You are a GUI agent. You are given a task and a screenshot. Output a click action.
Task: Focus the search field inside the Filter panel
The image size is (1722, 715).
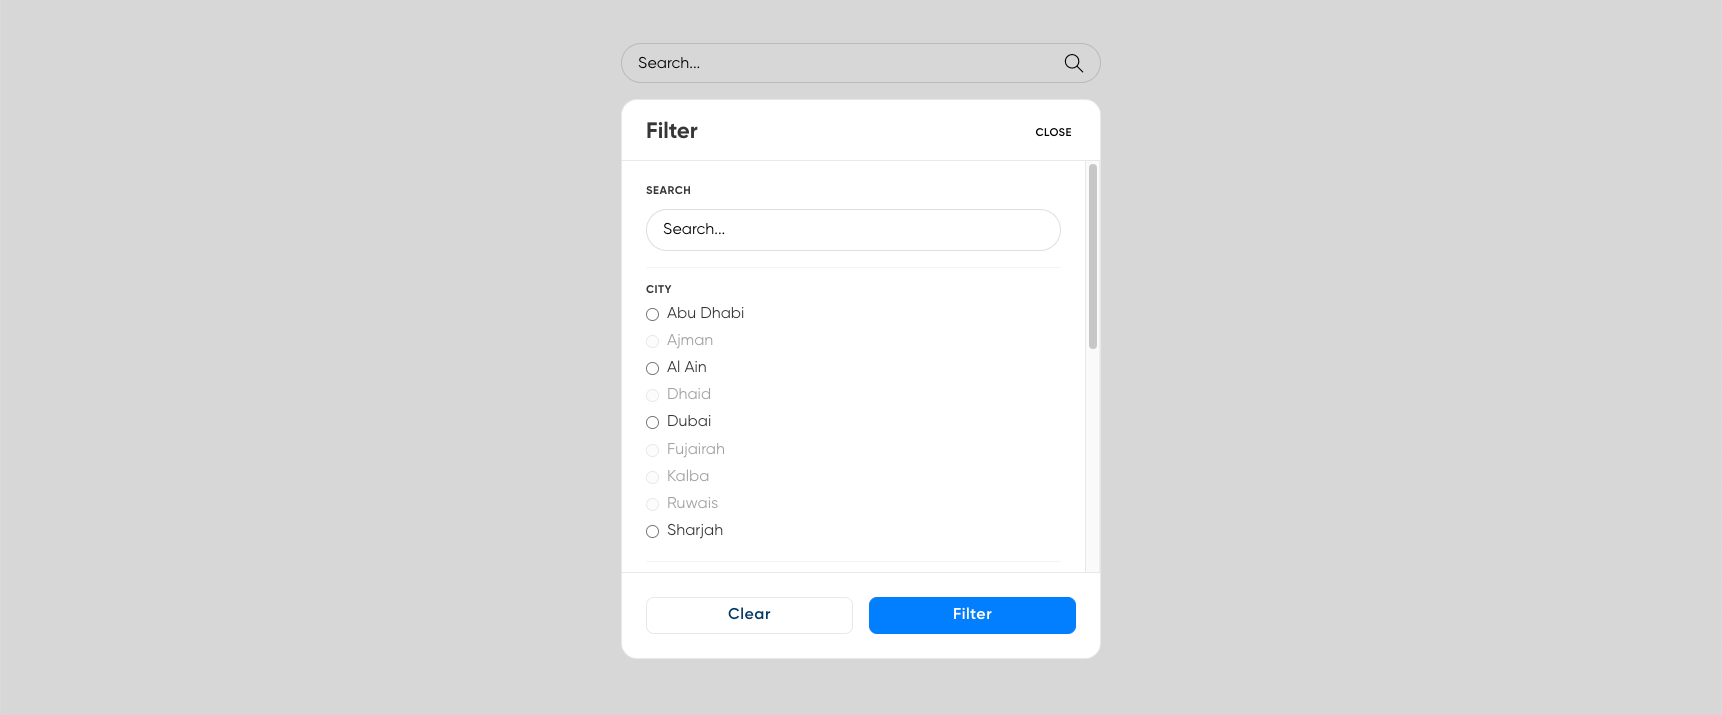coord(852,230)
